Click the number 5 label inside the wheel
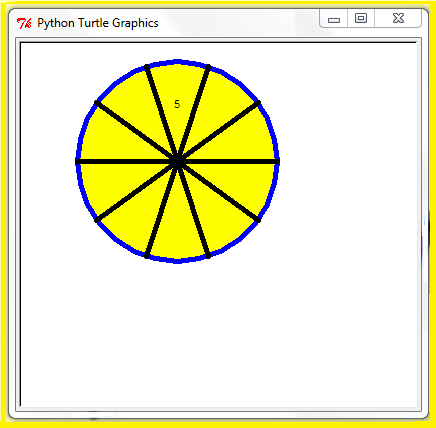 177,104
